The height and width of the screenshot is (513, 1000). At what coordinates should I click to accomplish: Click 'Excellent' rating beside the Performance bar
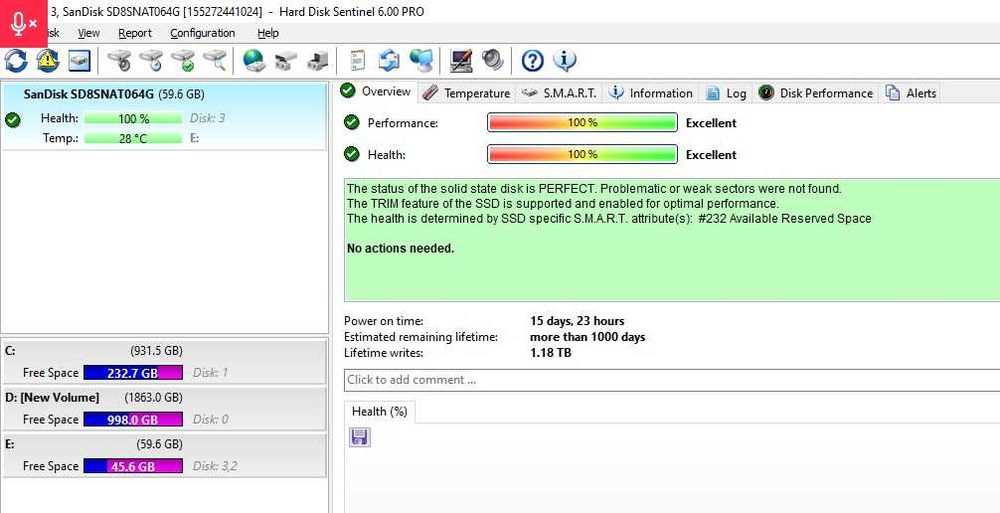(711, 123)
